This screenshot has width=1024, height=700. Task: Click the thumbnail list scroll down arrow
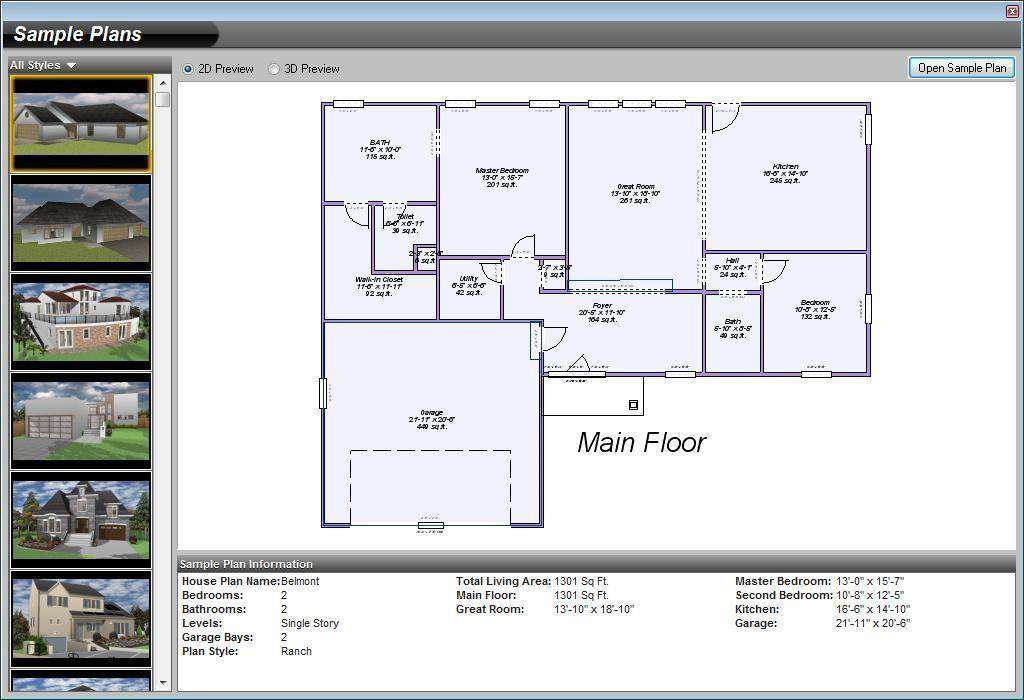click(x=163, y=683)
